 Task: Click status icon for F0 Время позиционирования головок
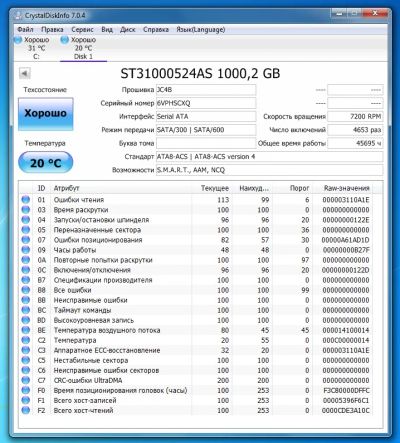click(26, 390)
